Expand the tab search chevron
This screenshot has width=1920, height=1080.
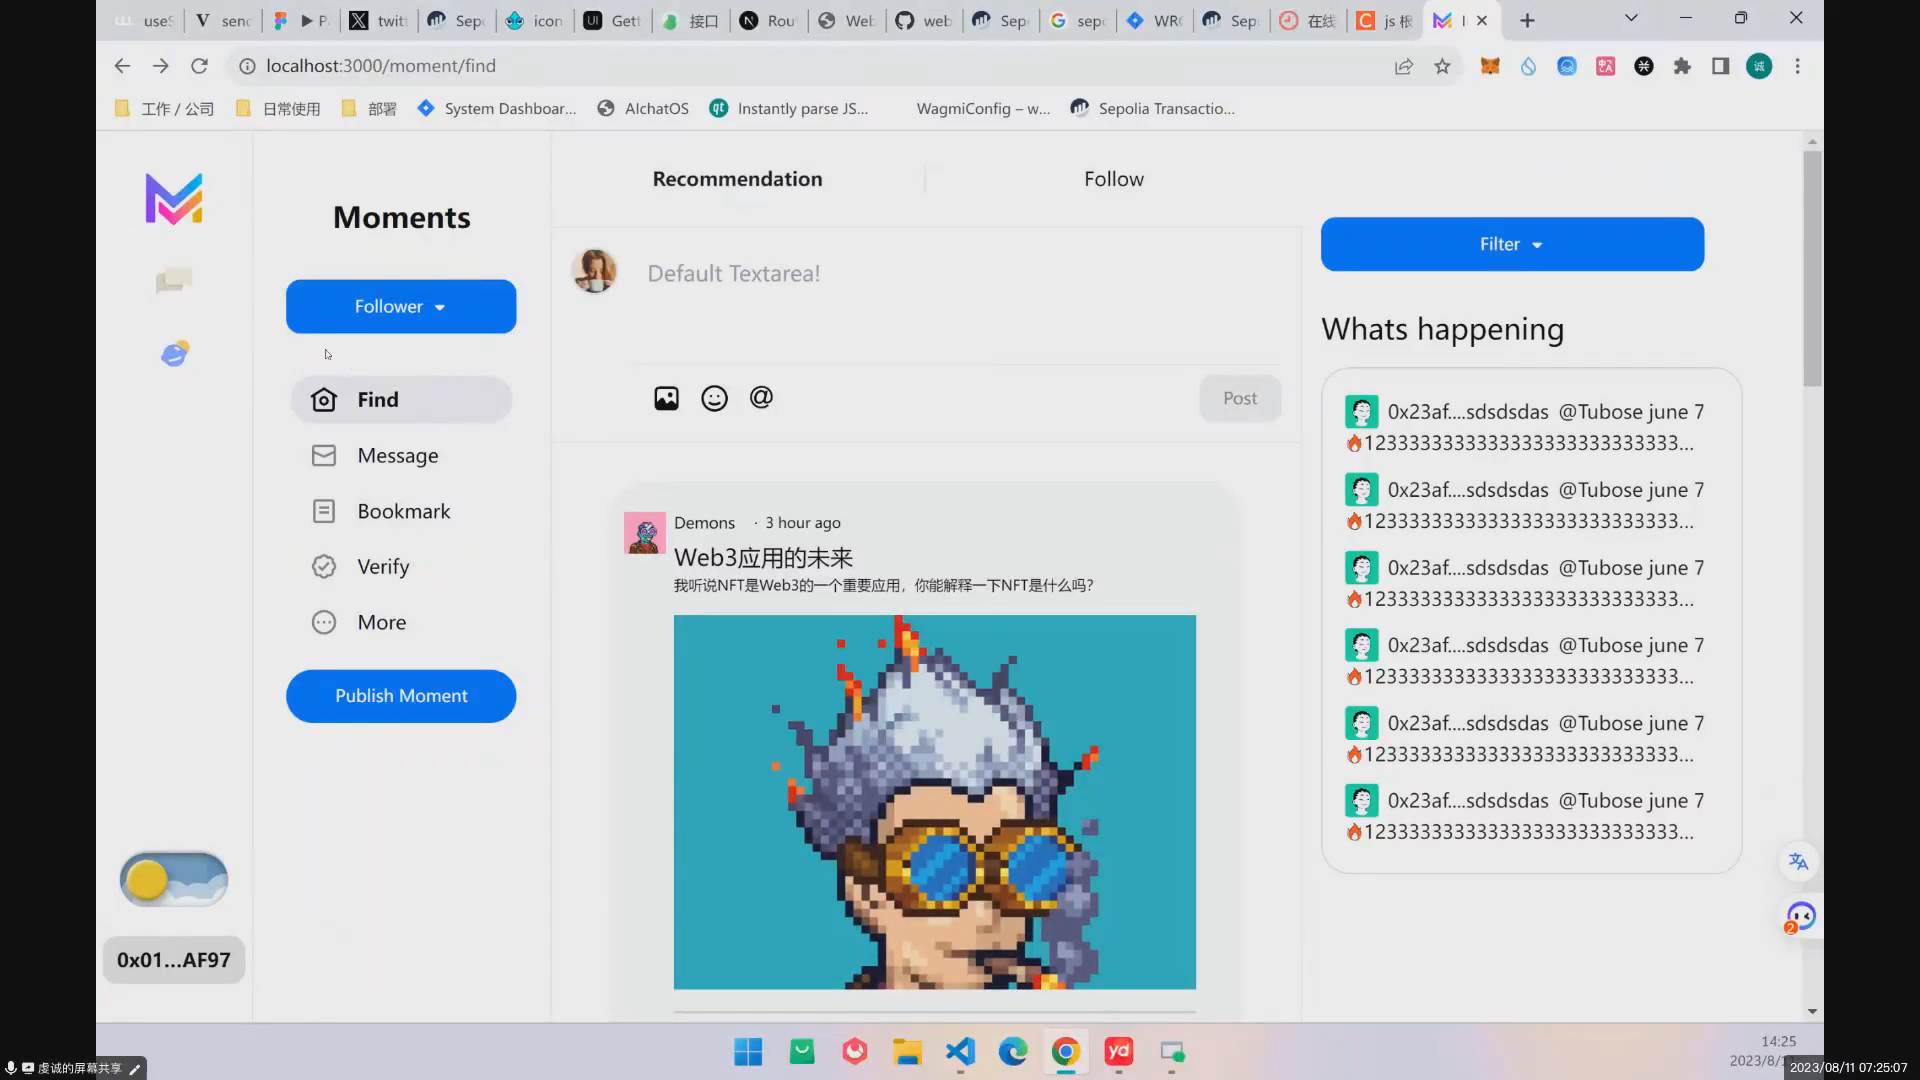(1631, 18)
